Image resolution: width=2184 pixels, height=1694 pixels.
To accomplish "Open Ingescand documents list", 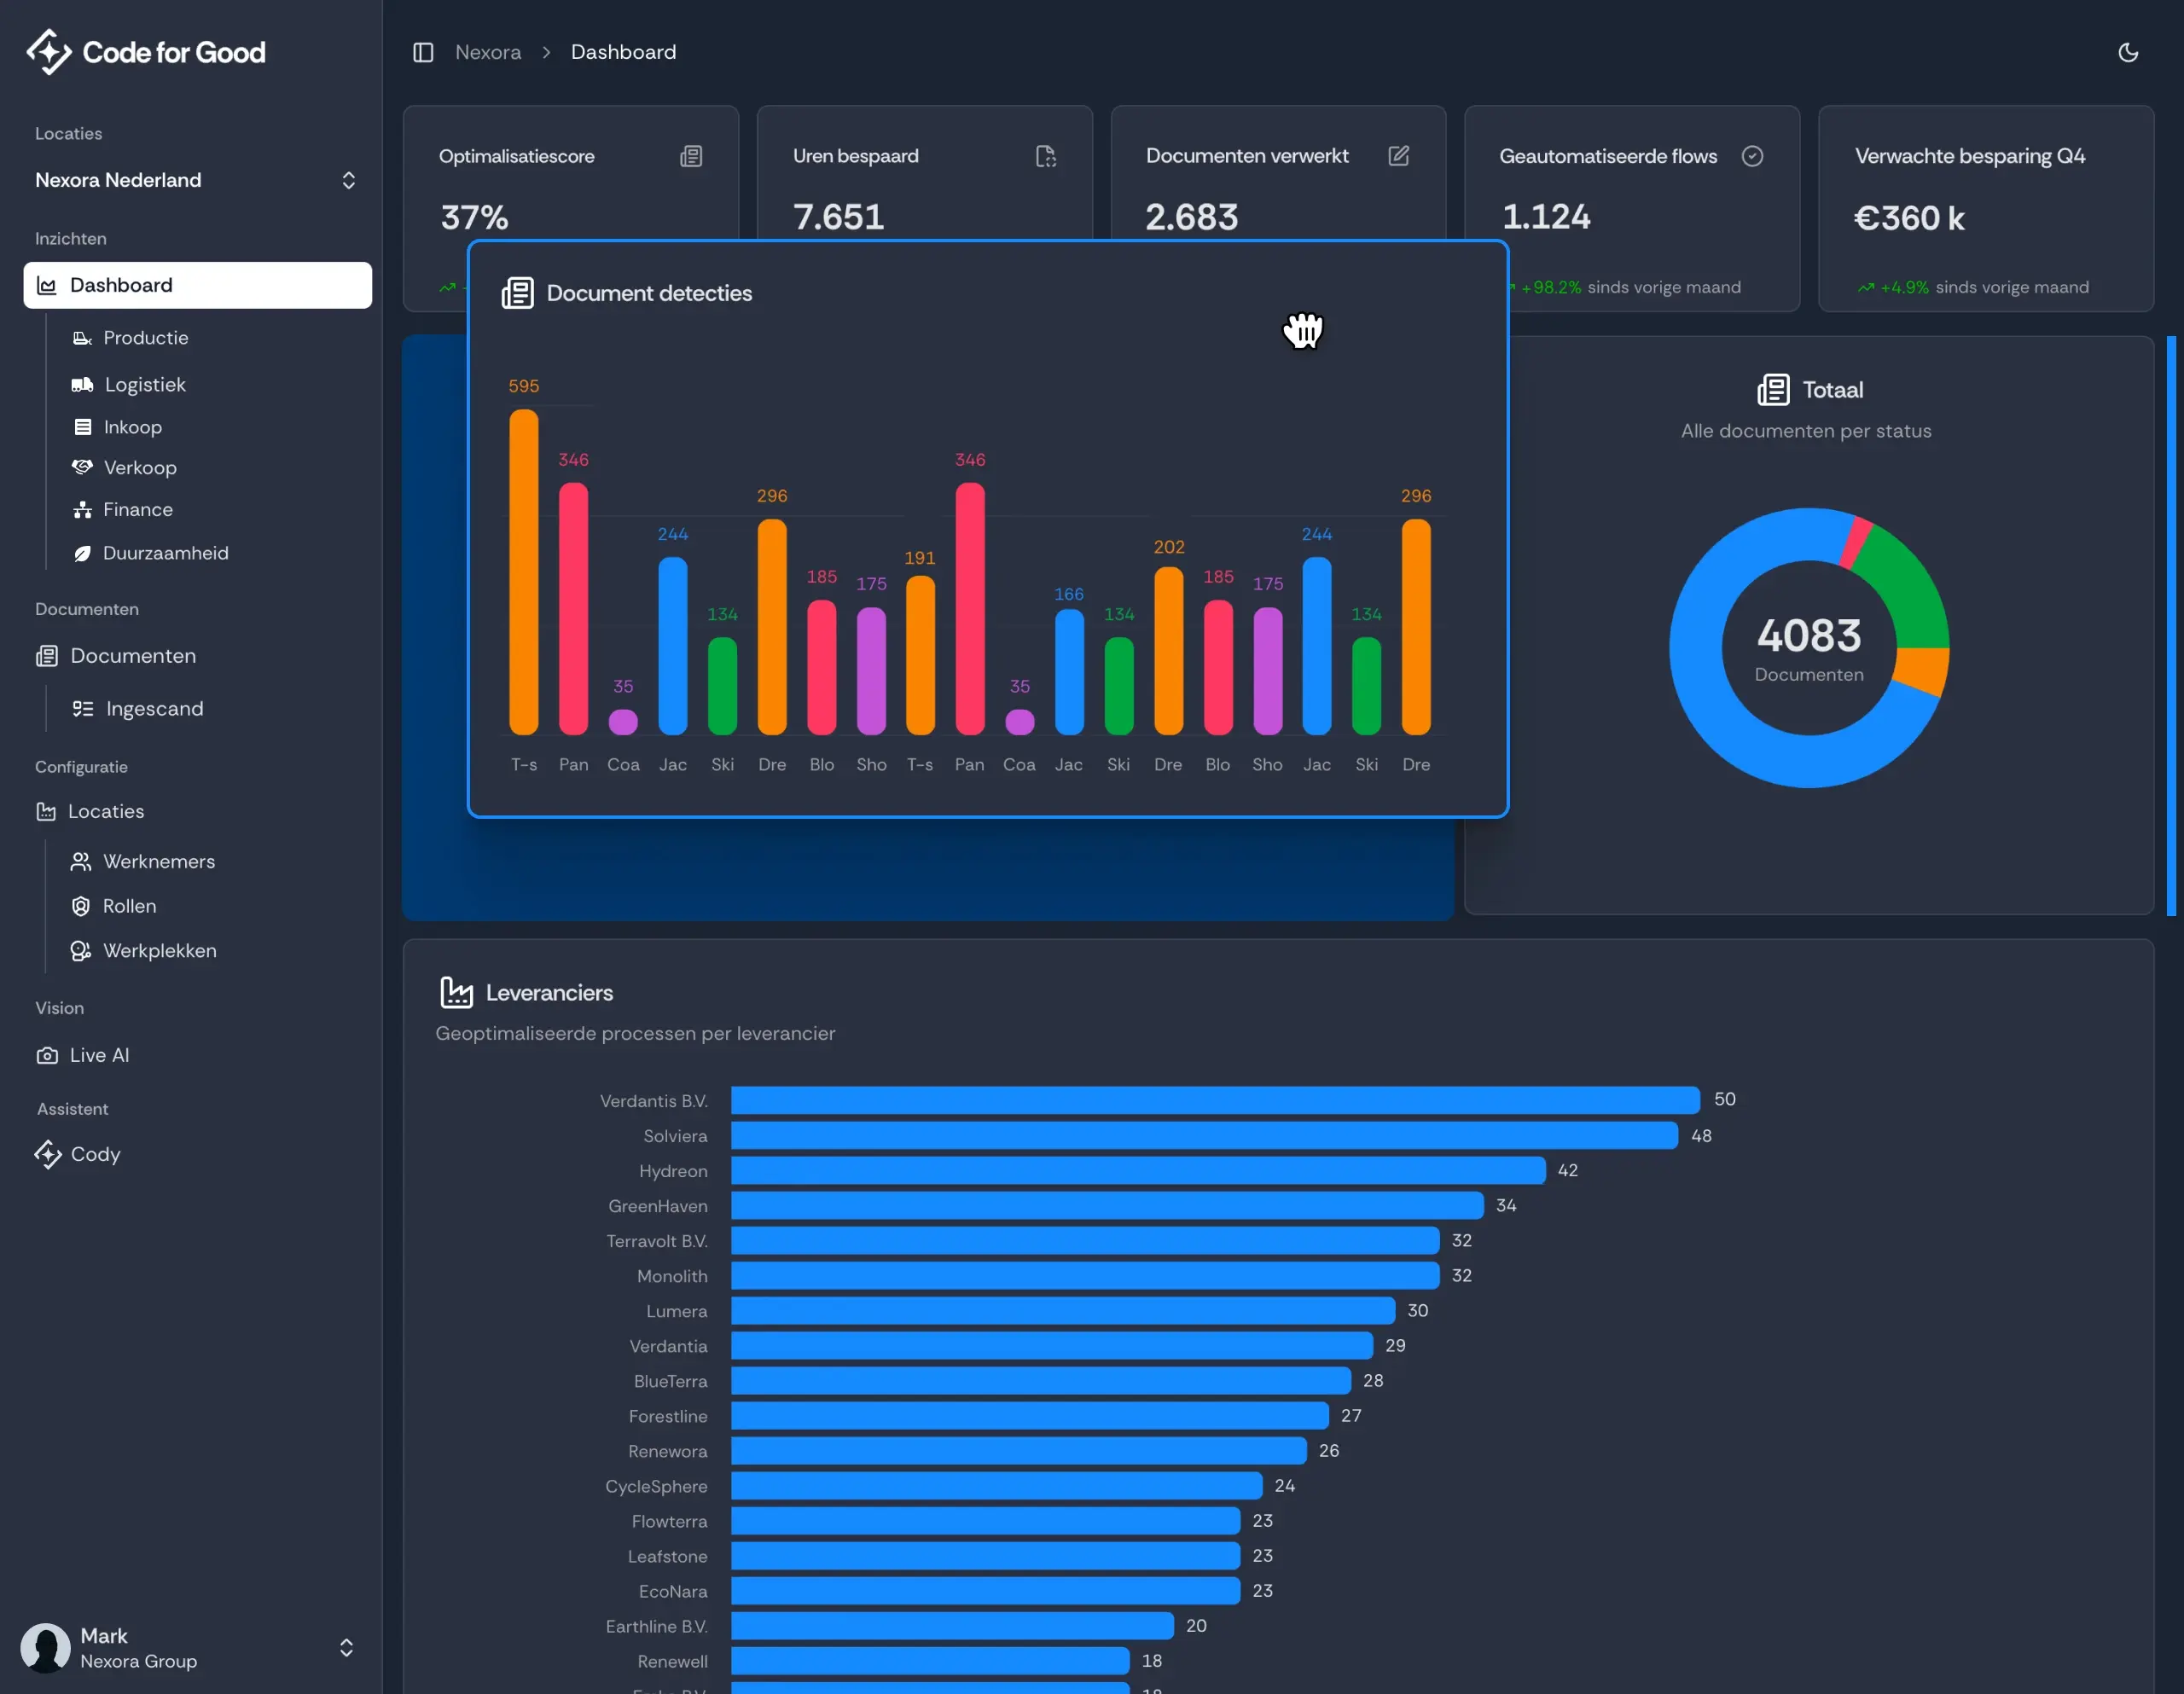I will pyautogui.click(x=154, y=709).
